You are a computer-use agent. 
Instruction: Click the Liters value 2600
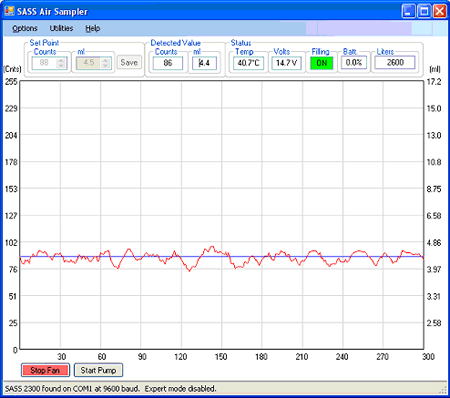coord(395,63)
